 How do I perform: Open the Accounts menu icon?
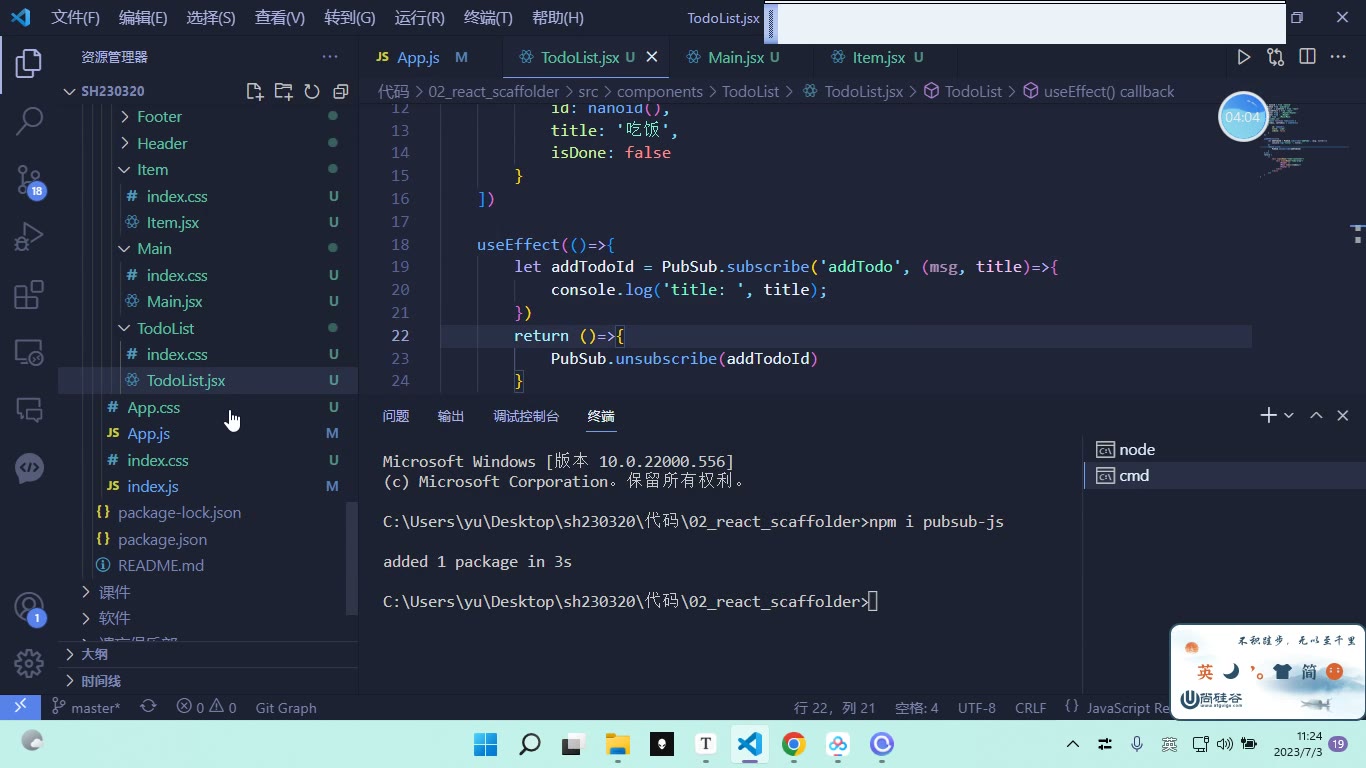[x=29, y=606]
